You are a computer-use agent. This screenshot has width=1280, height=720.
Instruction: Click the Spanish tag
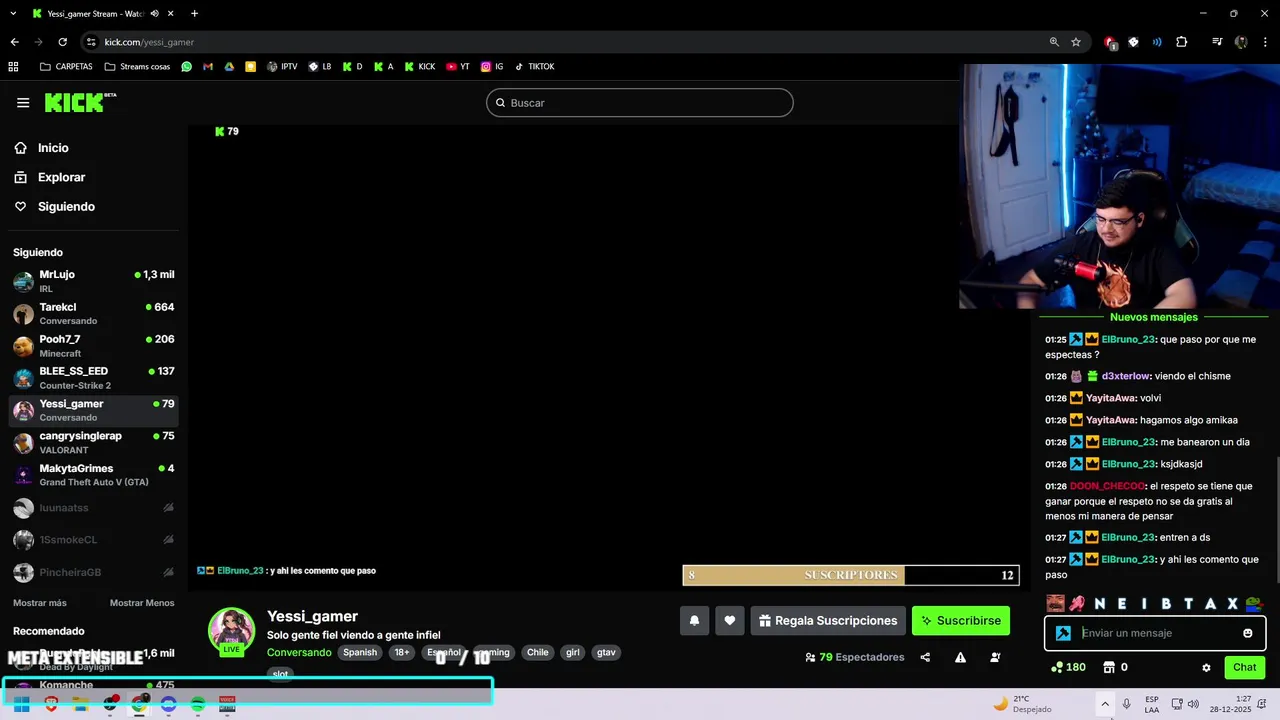pyautogui.click(x=360, y=652)
